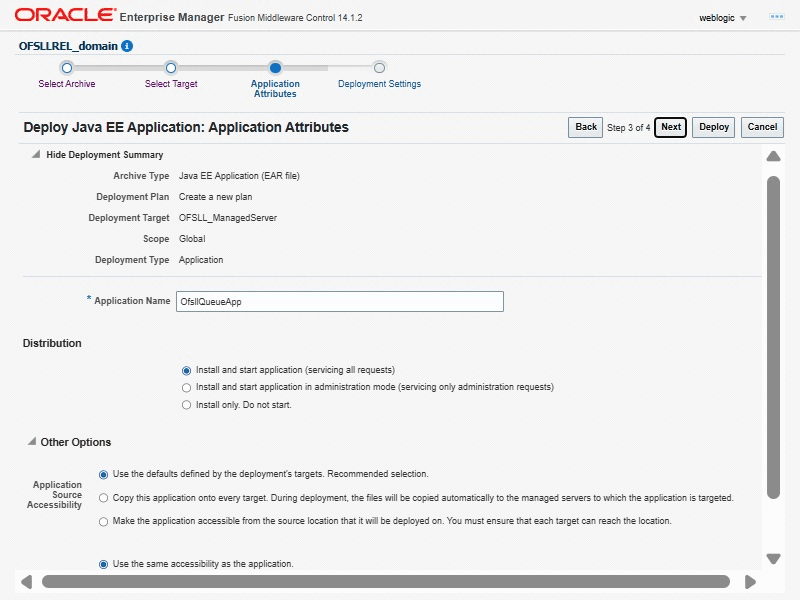This screenshot has width=800, height=600.
Task: Click the 'OFSLL_ManagedServer' deployment target value
Action: [228, 218]
